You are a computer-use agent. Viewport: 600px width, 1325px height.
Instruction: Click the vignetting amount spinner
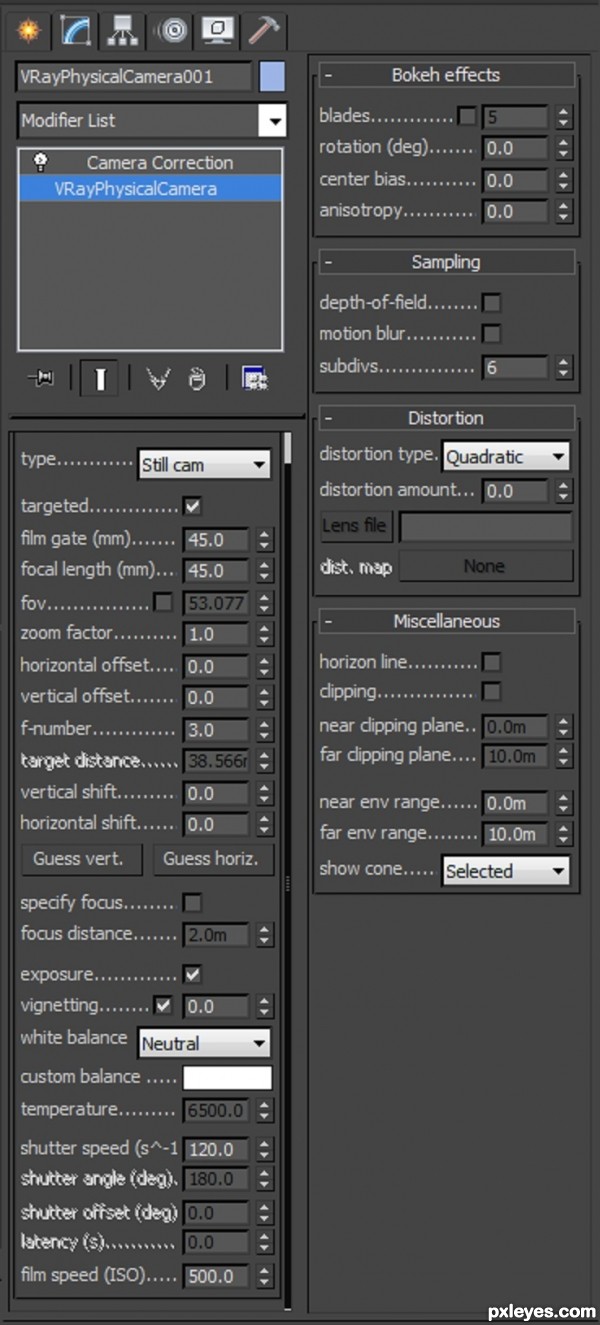click(264, 1006)
